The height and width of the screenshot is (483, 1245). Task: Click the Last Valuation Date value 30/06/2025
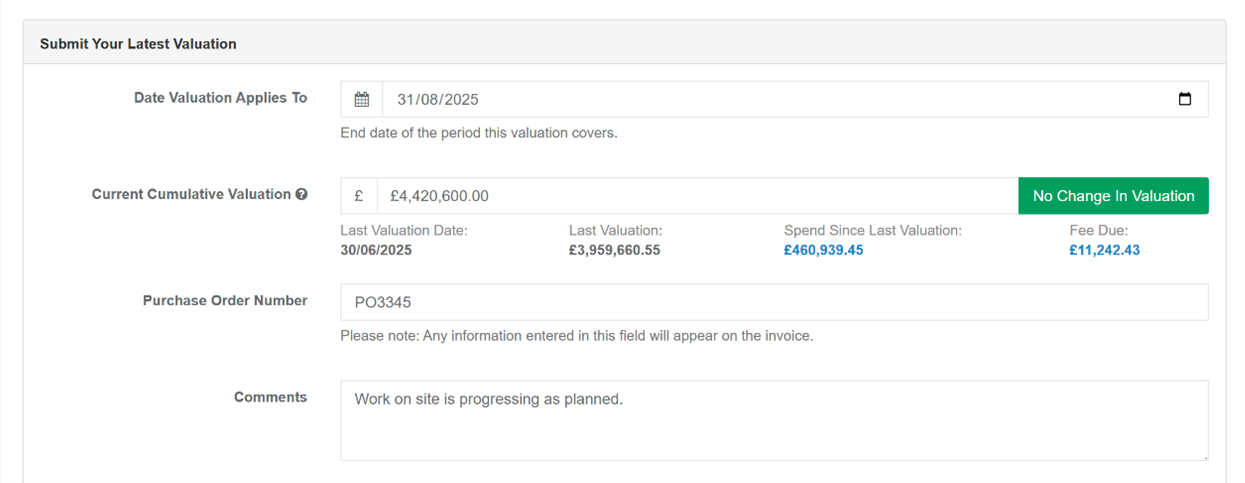click(x=376, y=250)
